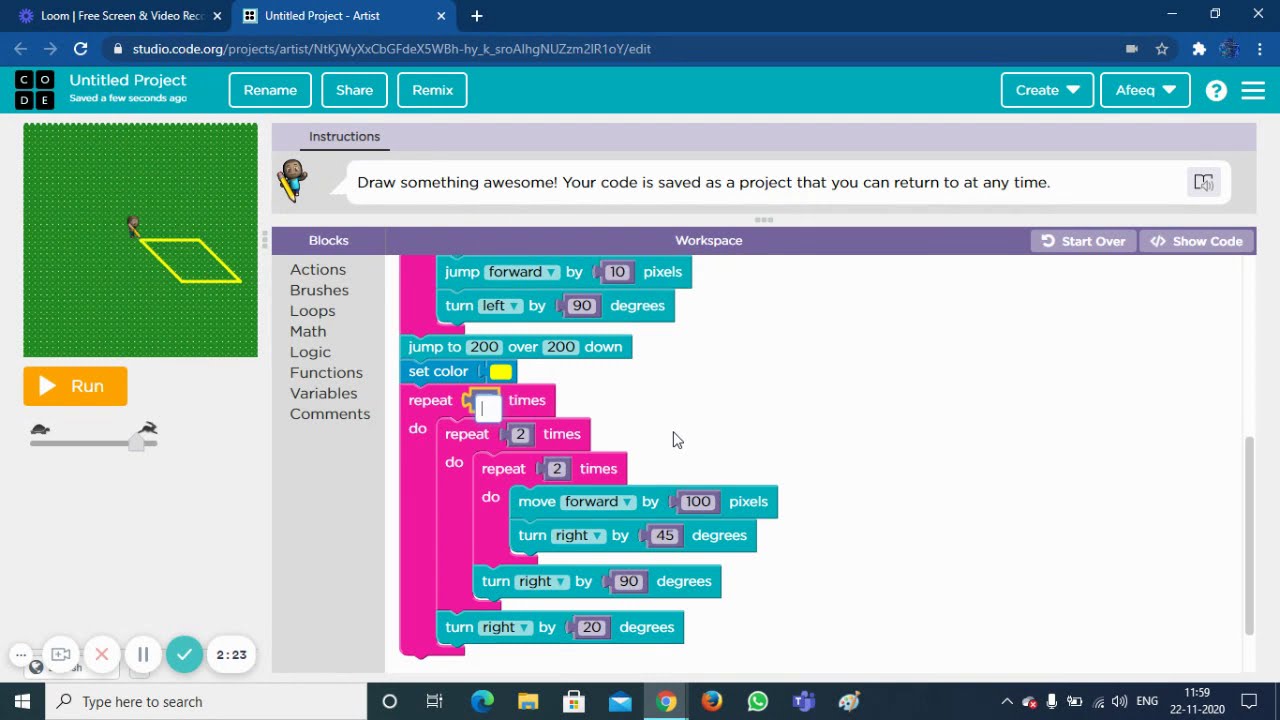The image size is (1280, 720).
Task: Click the speaker volume tray icon
Action: coord(1119,702)
